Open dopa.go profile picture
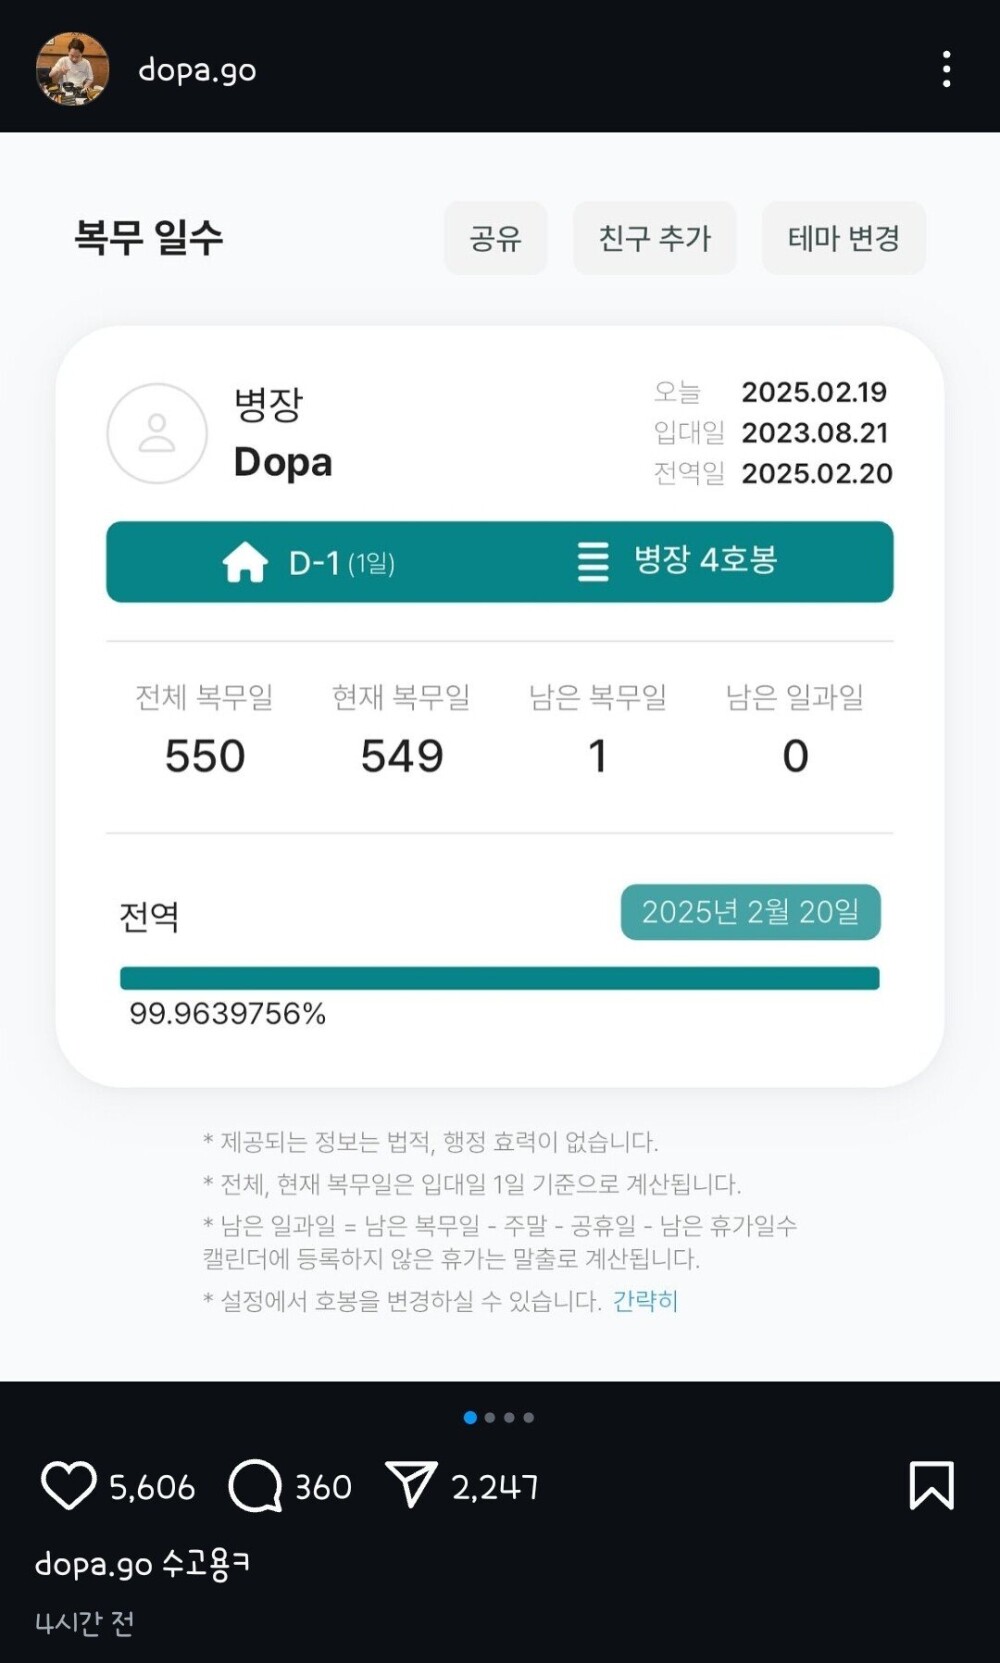 click(72, 69)
